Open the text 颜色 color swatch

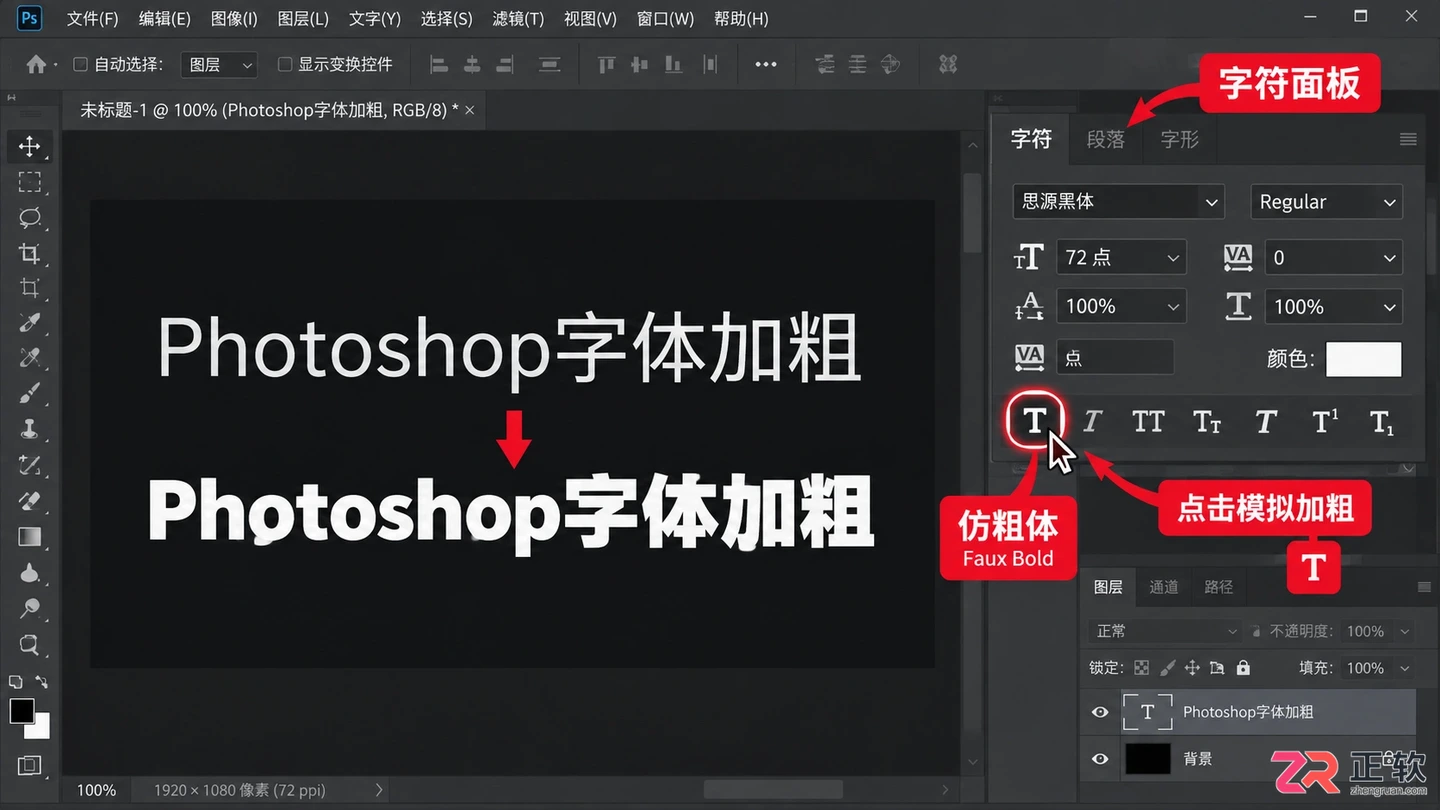pyautogui.click(x=1364, y=359)
